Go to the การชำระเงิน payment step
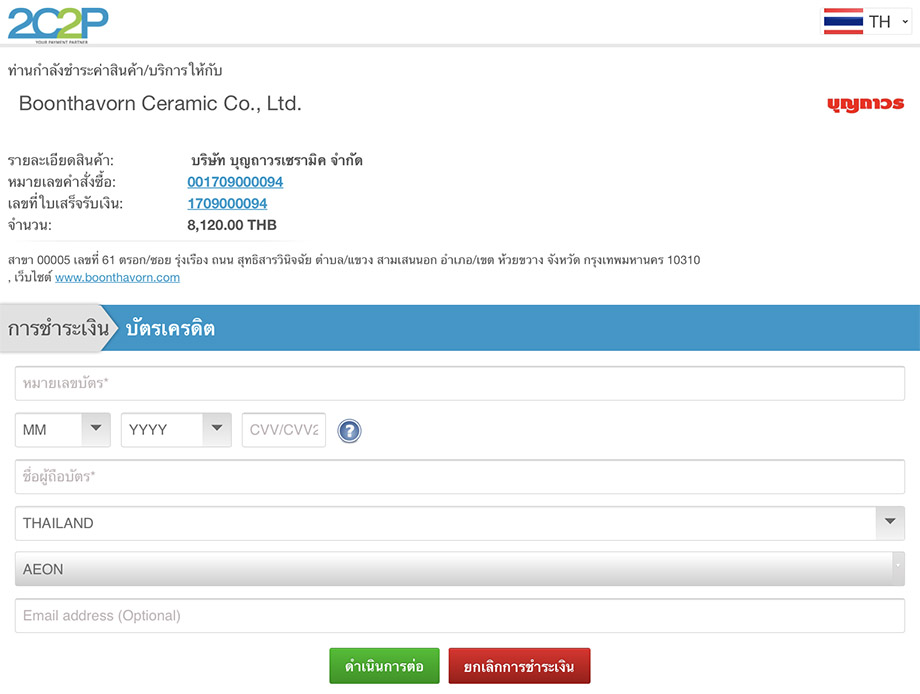Viewport: 920px width, 694px height. tap(58, 328)
